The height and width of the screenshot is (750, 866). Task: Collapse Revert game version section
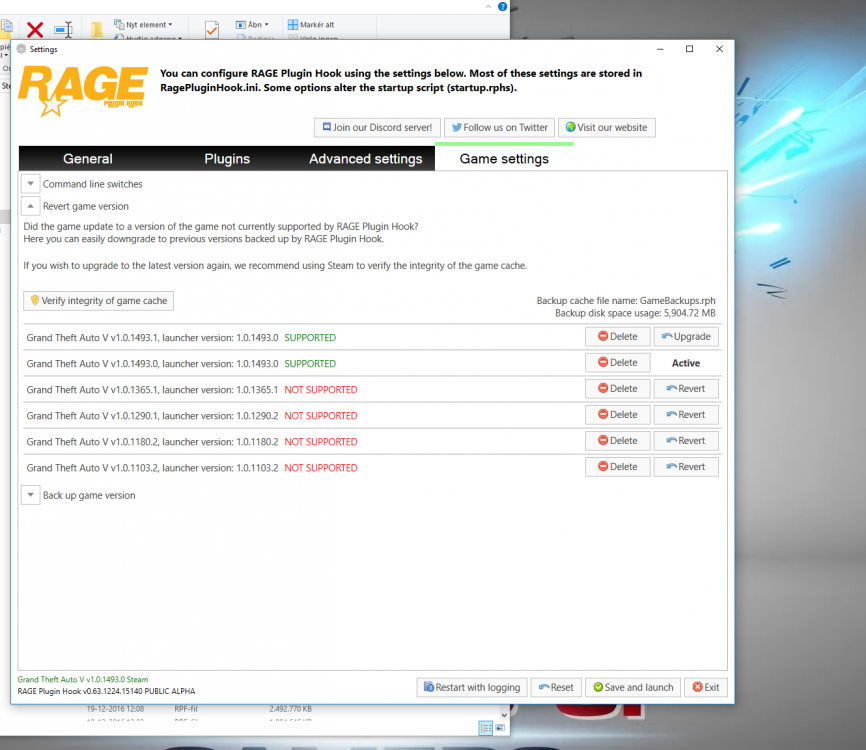(31, 206)
